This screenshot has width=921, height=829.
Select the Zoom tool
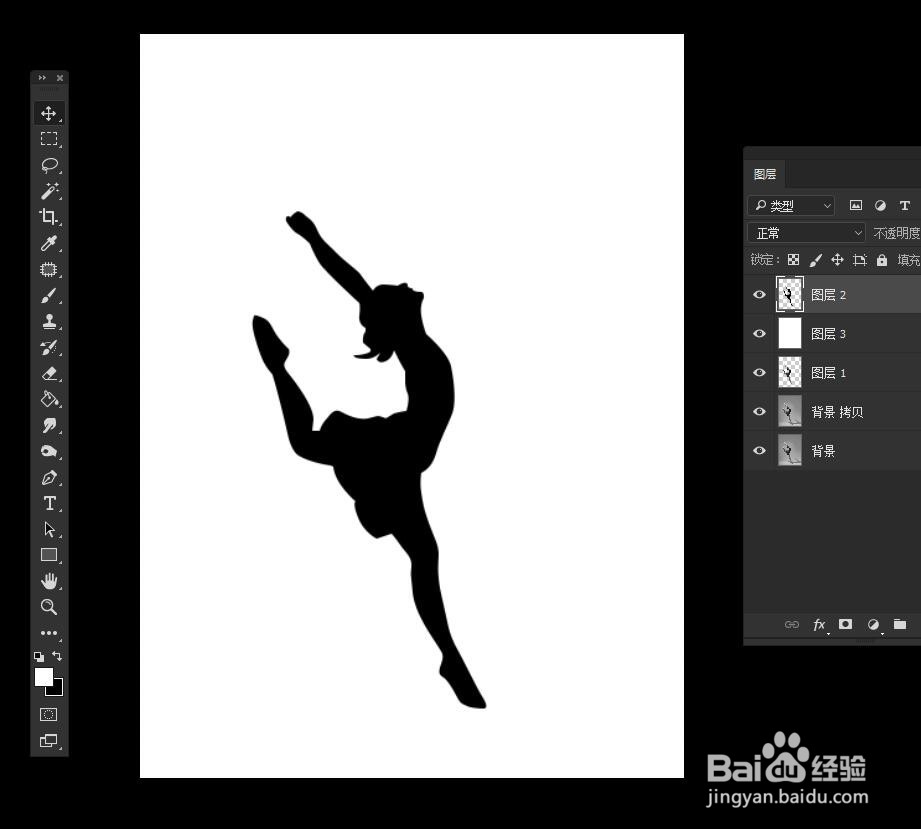pyautogui.click(x=49, y=607)
